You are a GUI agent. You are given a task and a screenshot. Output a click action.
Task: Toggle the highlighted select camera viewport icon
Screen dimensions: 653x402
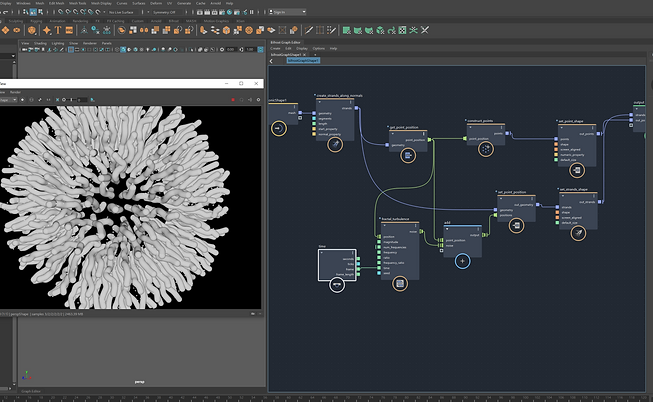click(x=71, y=50)
